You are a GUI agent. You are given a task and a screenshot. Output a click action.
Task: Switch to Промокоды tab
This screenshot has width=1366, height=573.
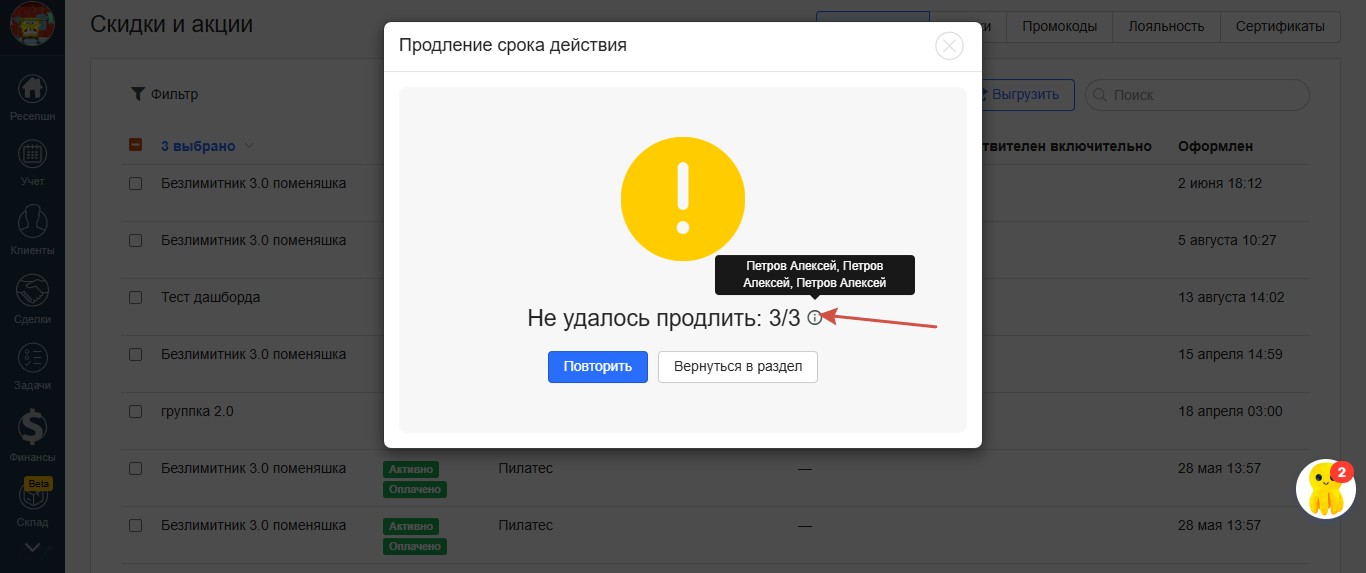click(1059, 26)
